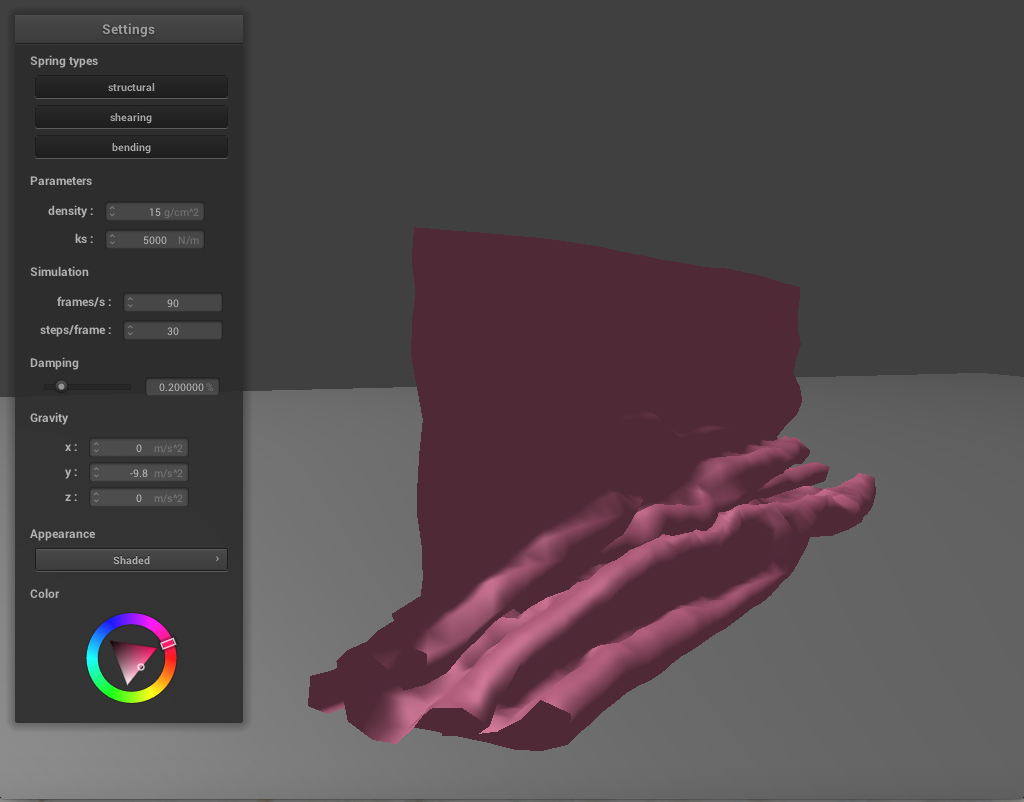This screenshot has width=1024, height=802.
Task: Click the damping 0.200000 percent field
Action: coord(182,387)
